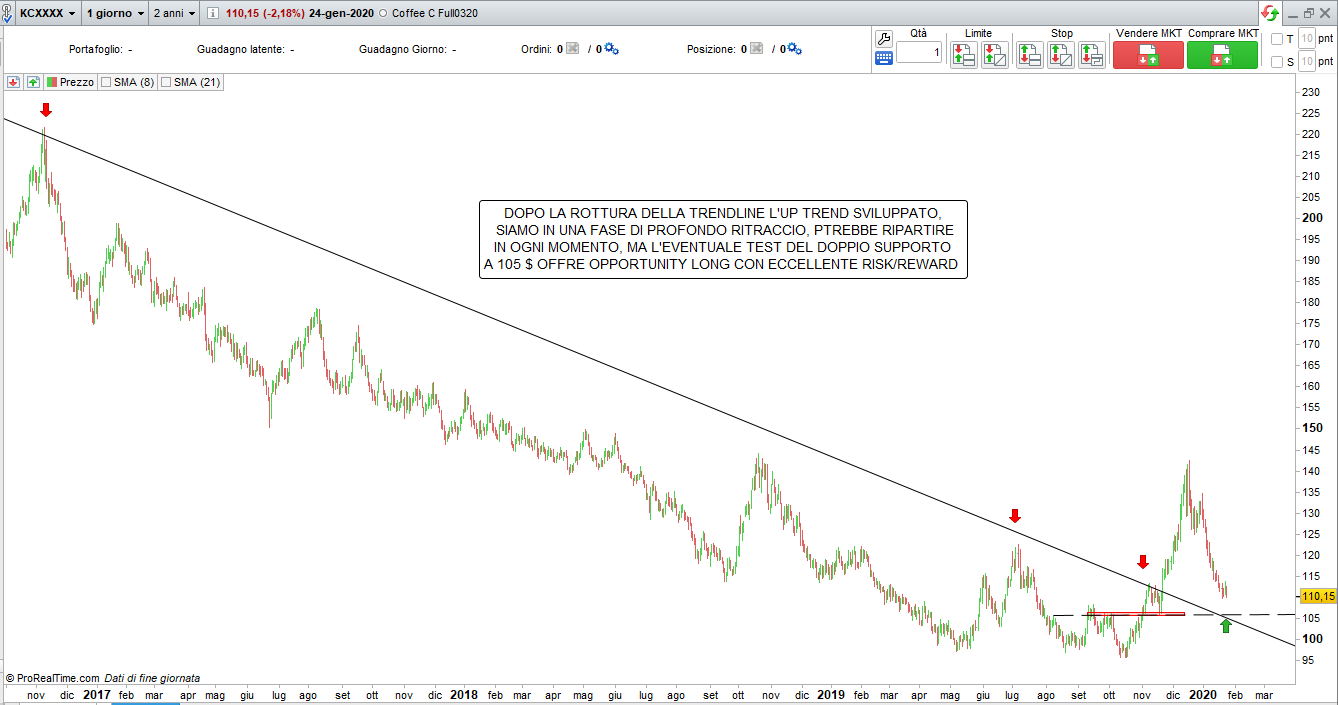Click the gears icon next to Ordini
The width and height of the screenshot is (1338, 705).
click(611, 49)
